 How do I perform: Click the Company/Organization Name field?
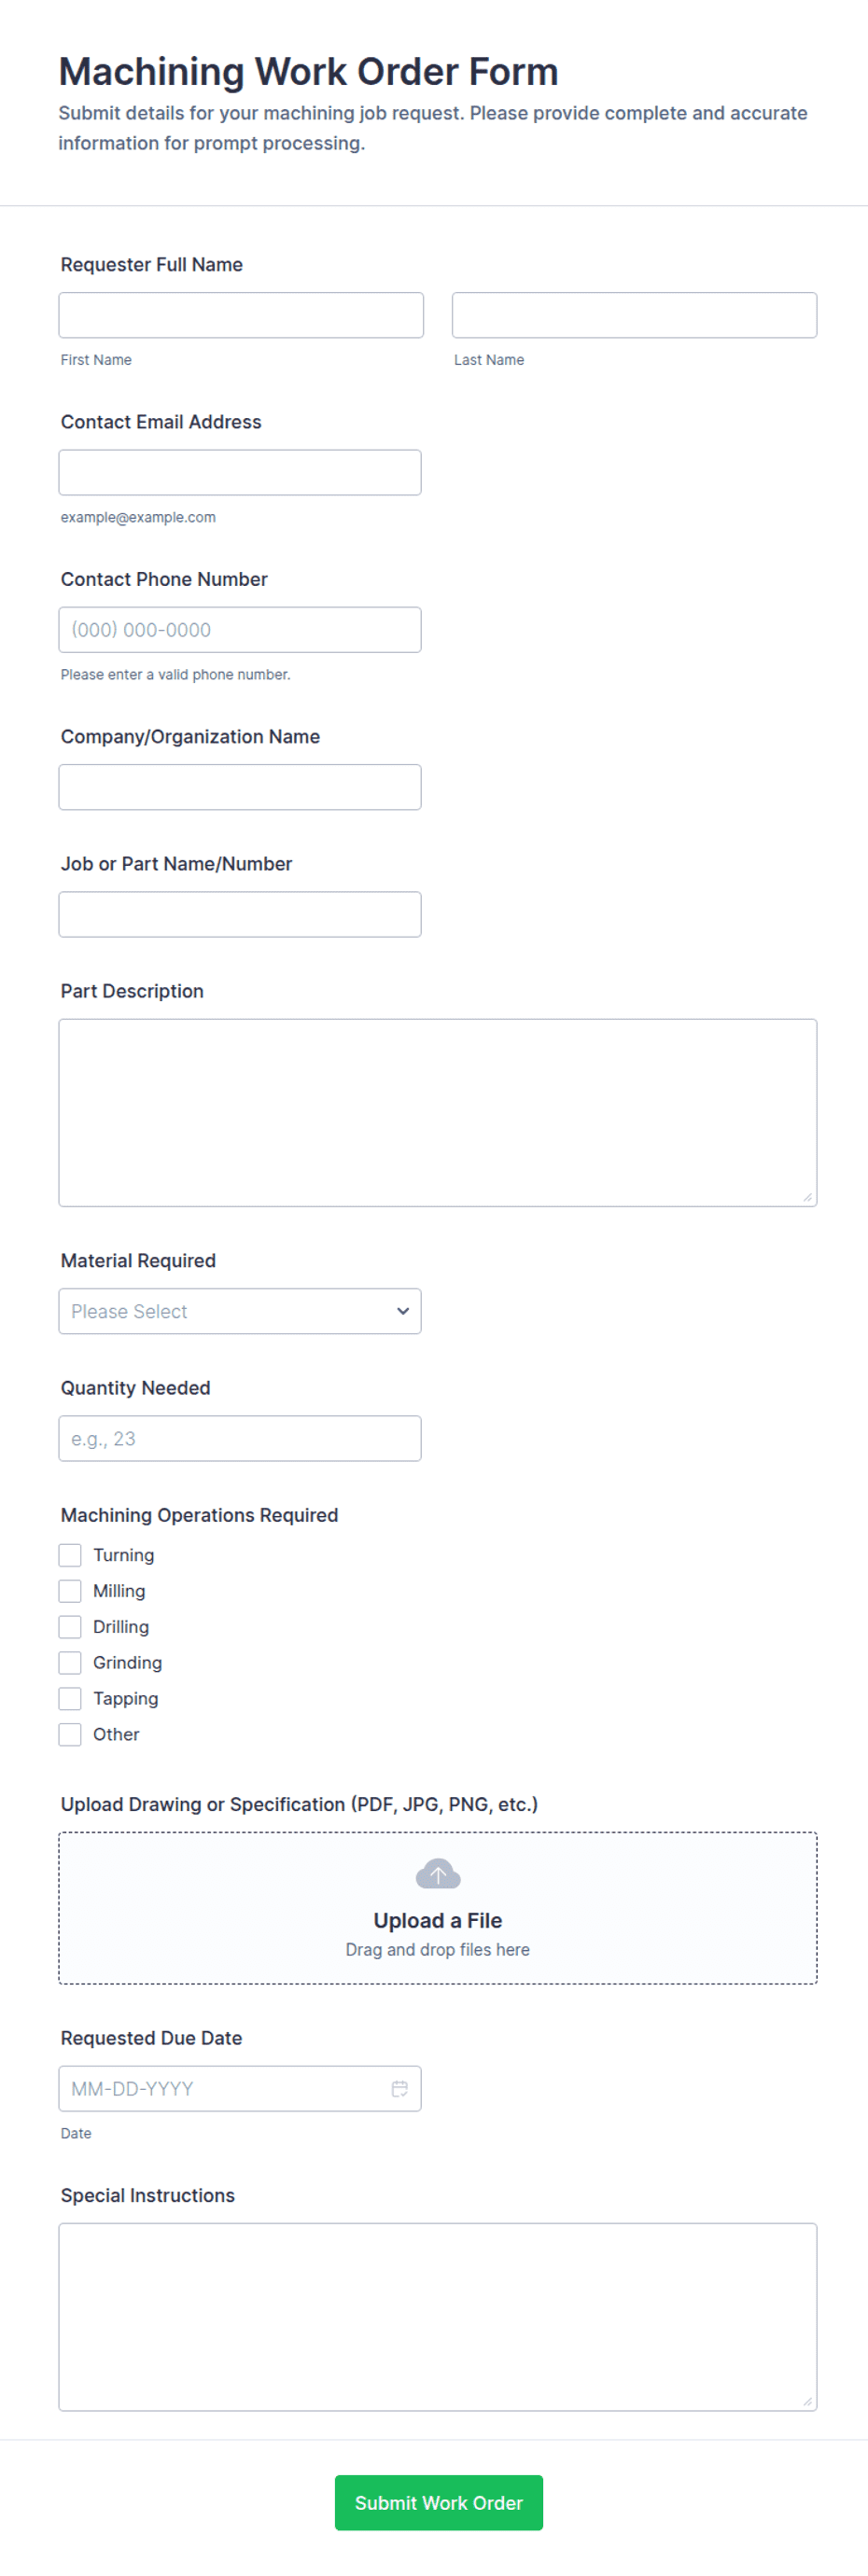pyautogui.click(x=240, y=787)
